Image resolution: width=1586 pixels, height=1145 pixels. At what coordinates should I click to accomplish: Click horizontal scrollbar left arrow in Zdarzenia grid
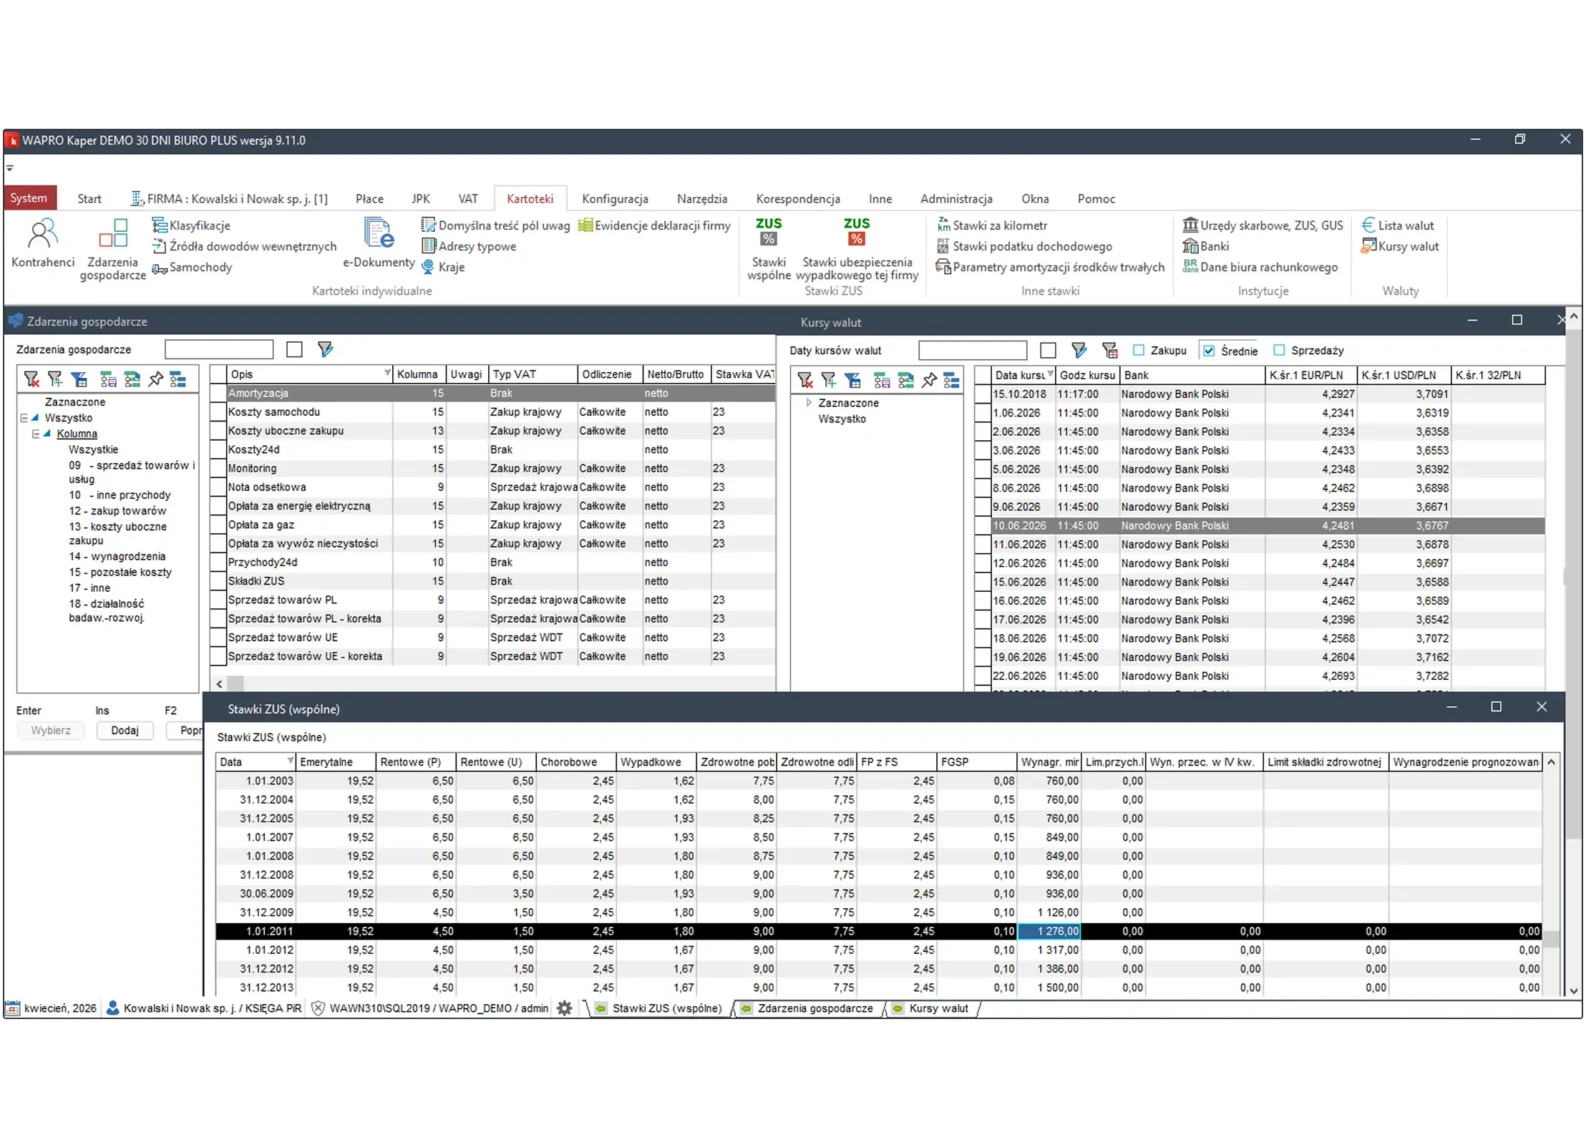(219, 685)
